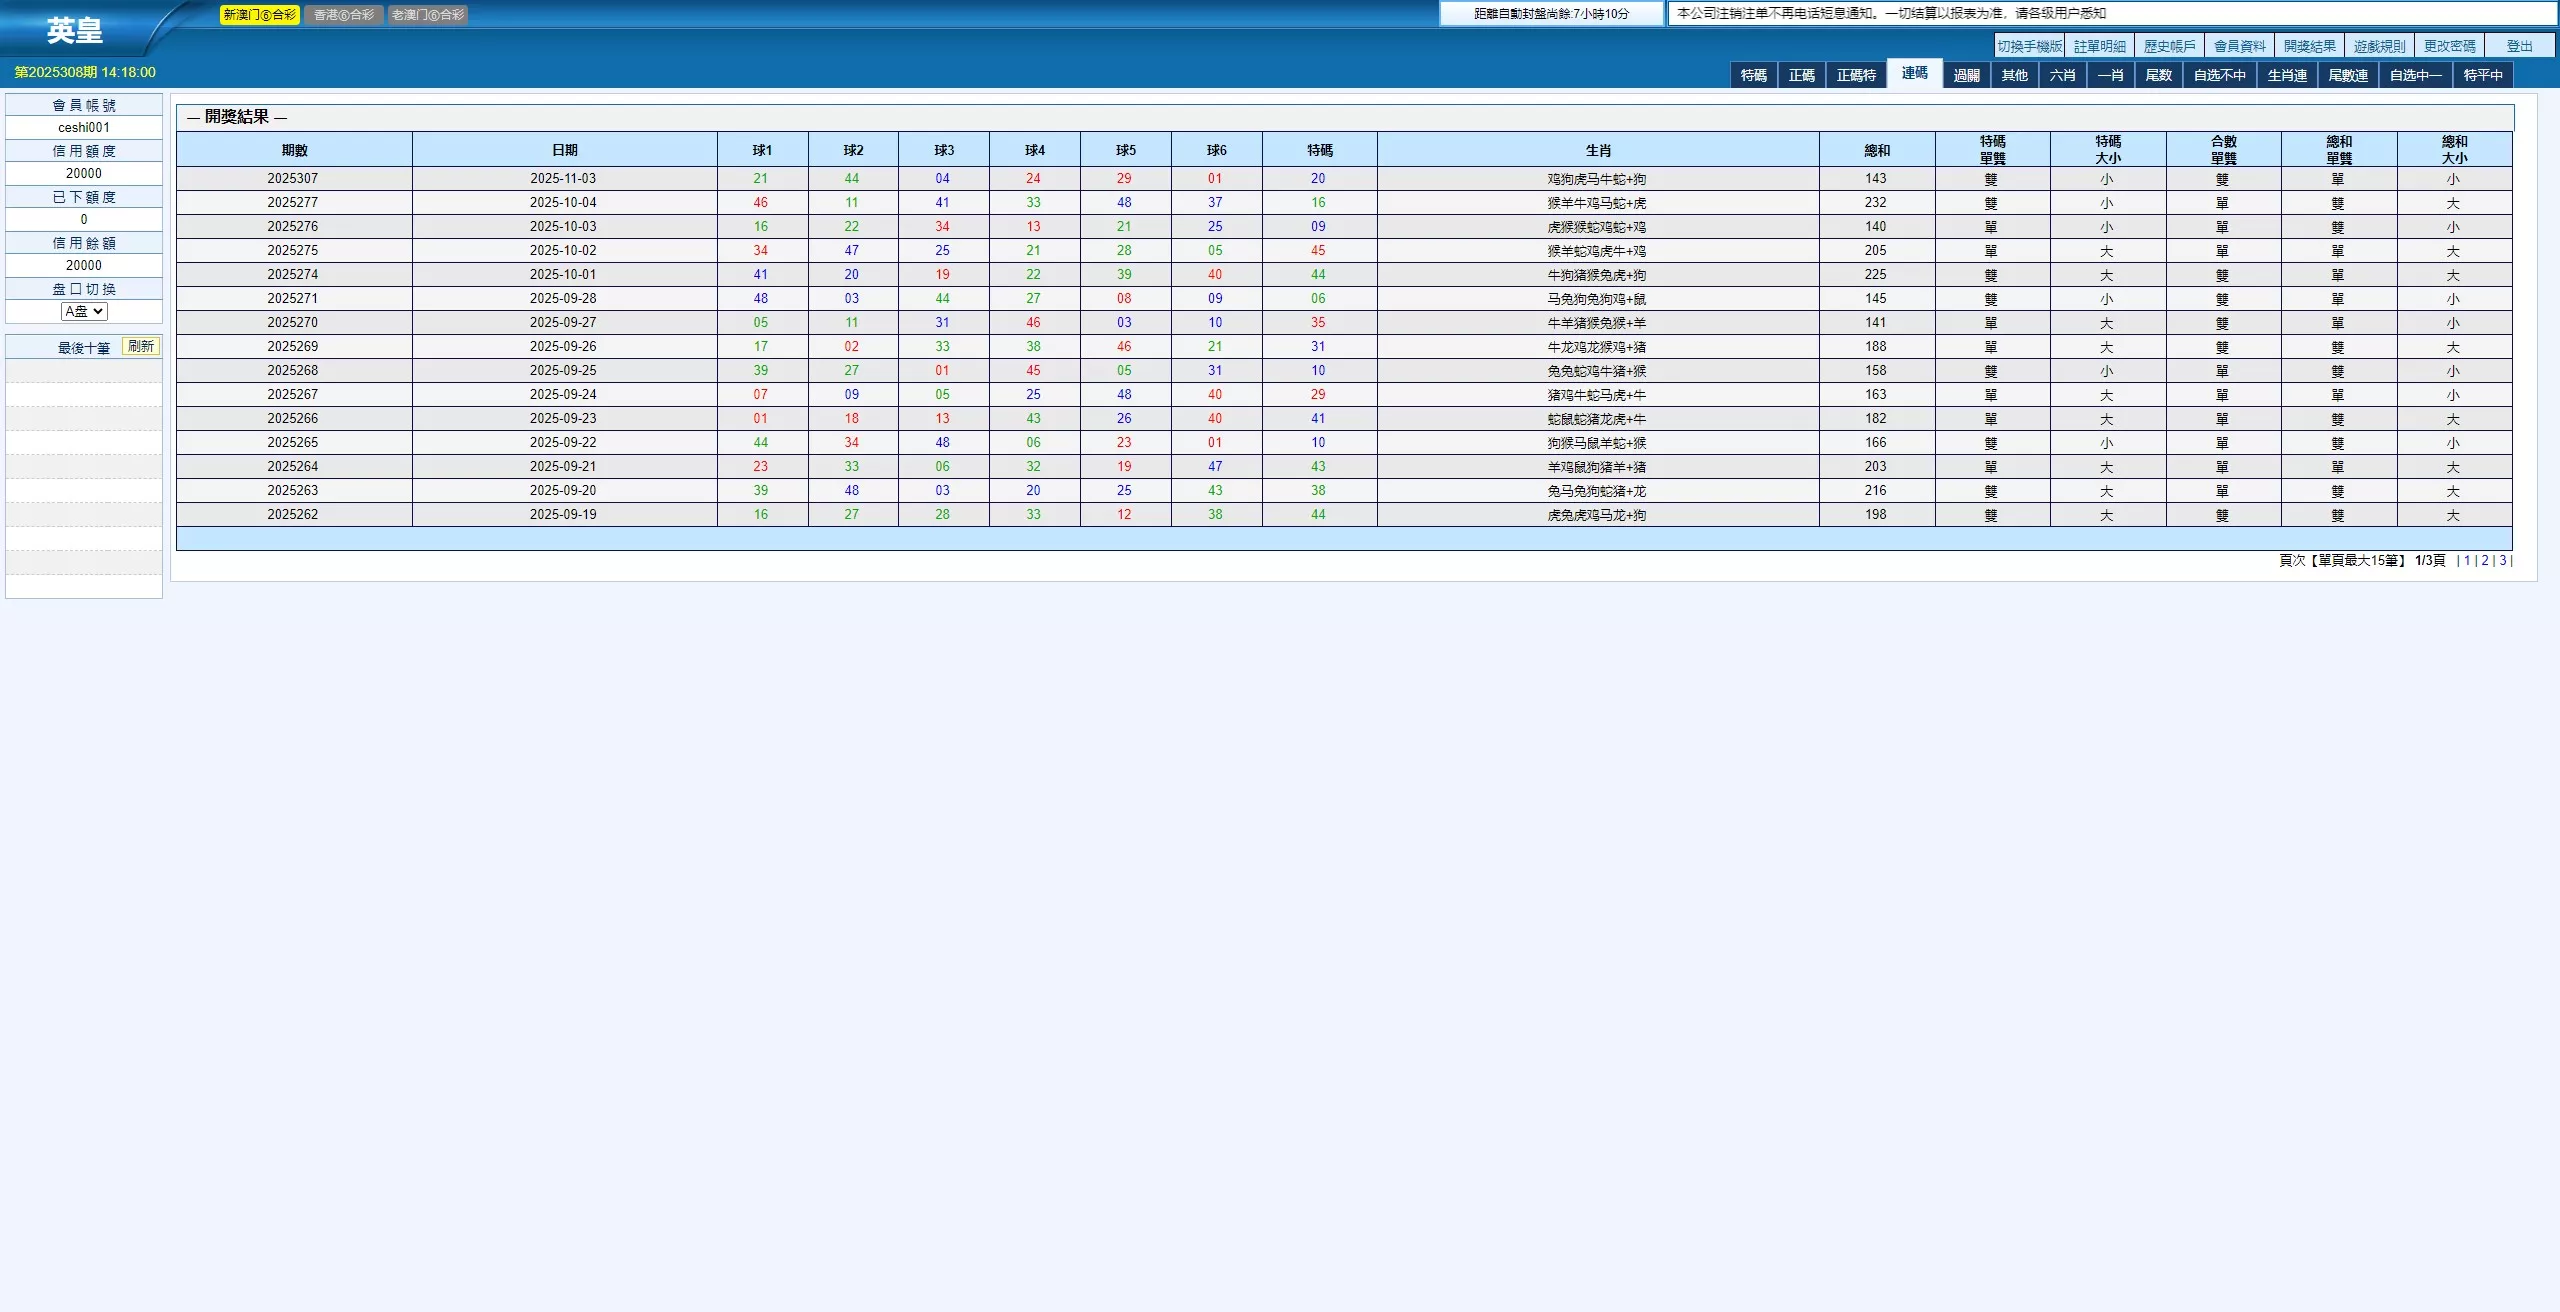The height and width of the screenshot is (1312, 2560).
Task: Select the 正碼特 betting tab
Action: point(1856,75)
